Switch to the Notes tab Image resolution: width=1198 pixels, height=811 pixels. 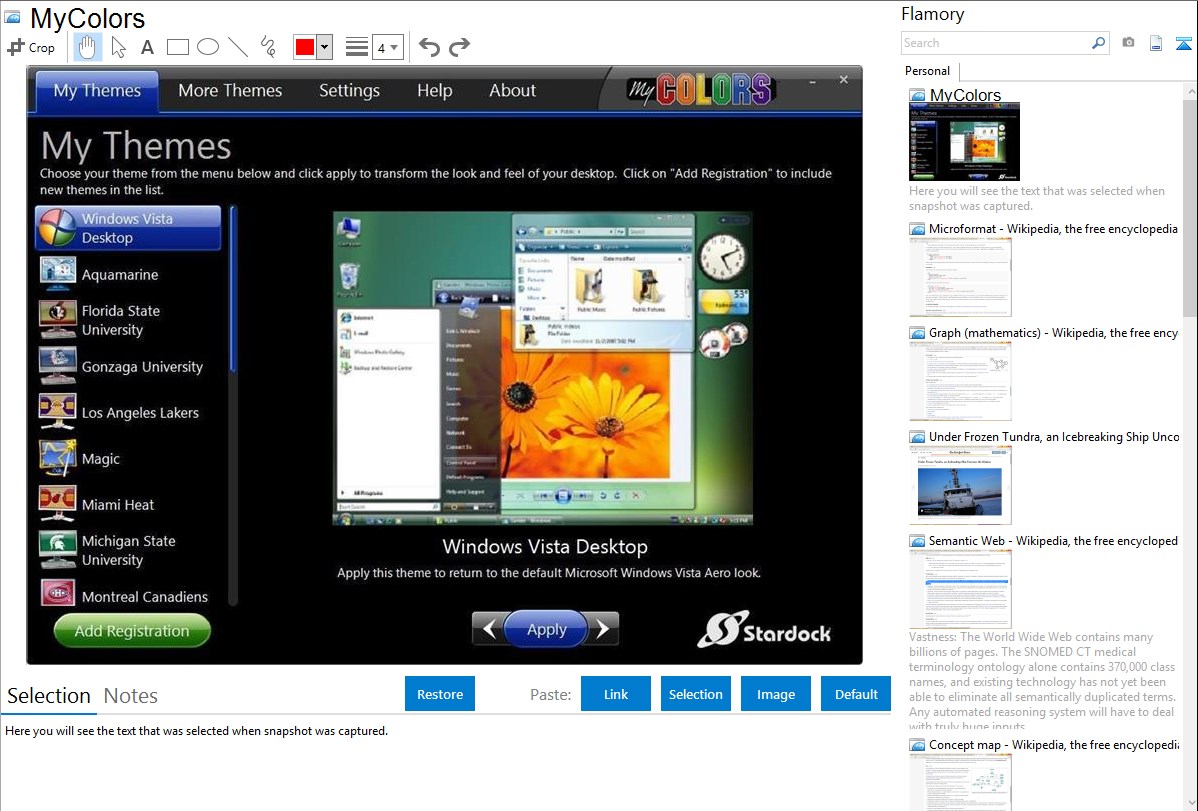click(x=131, y=696)
